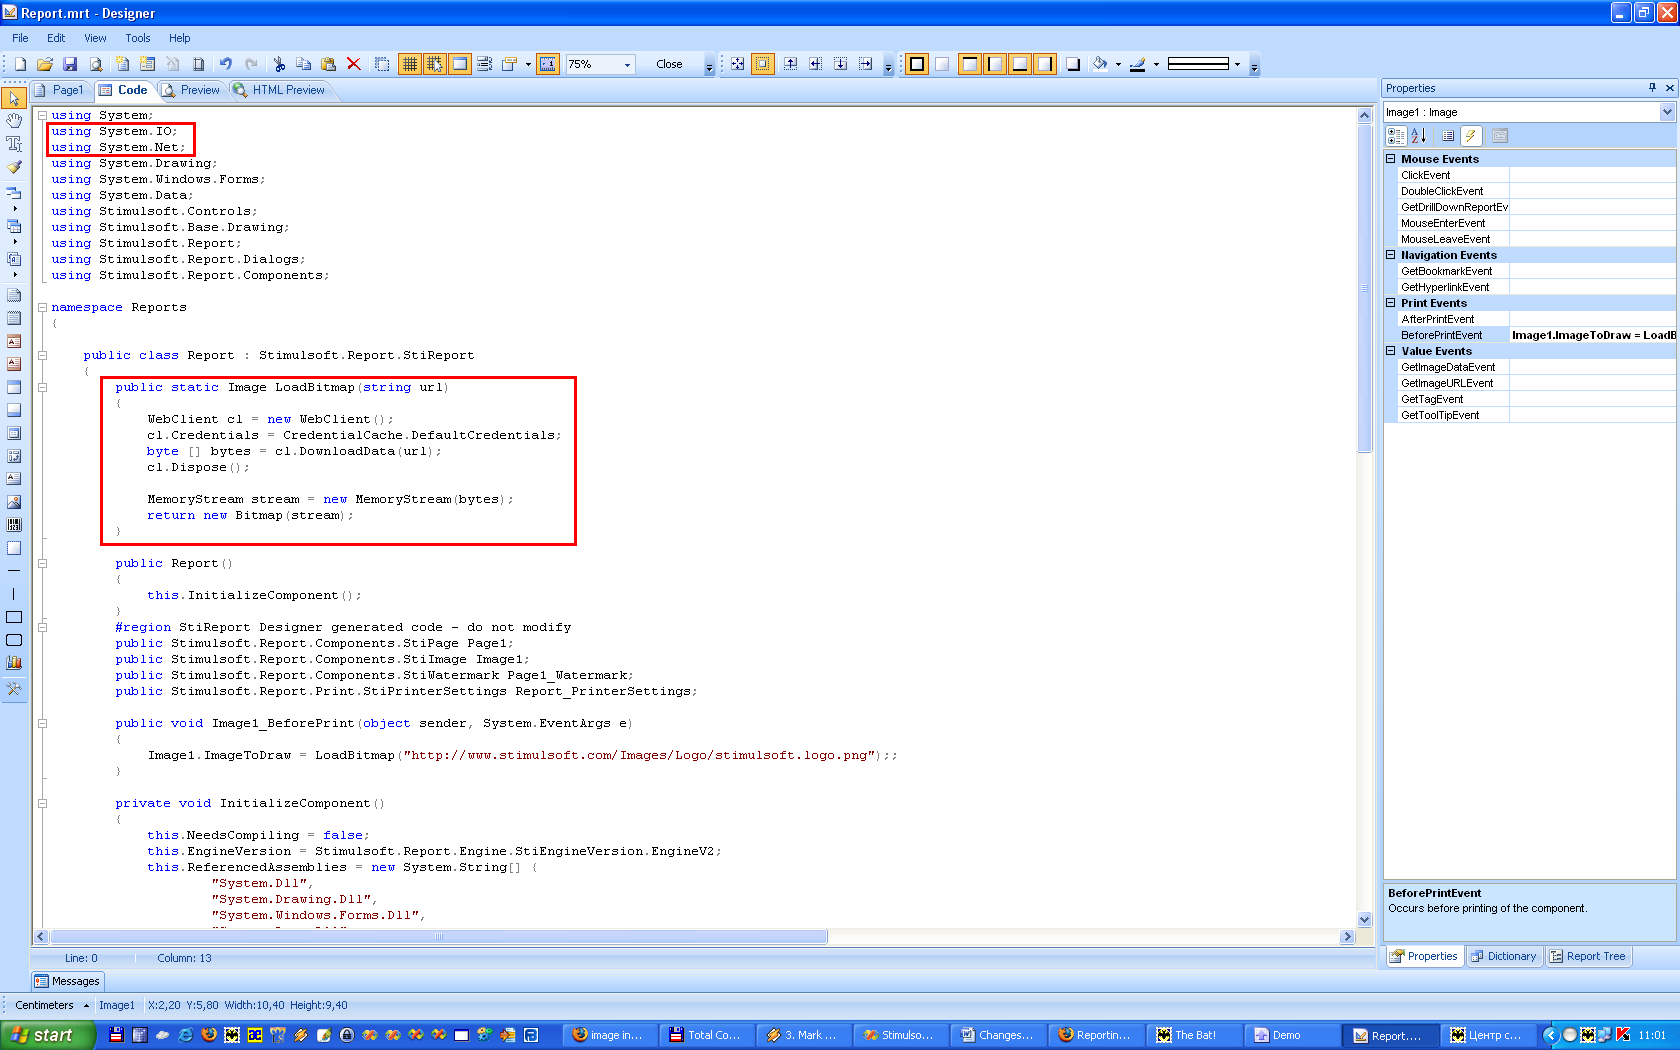This screenshot has height=1050, width=1680.
Task: Collapse the namespace Reports code block
Action: (42, 307)
